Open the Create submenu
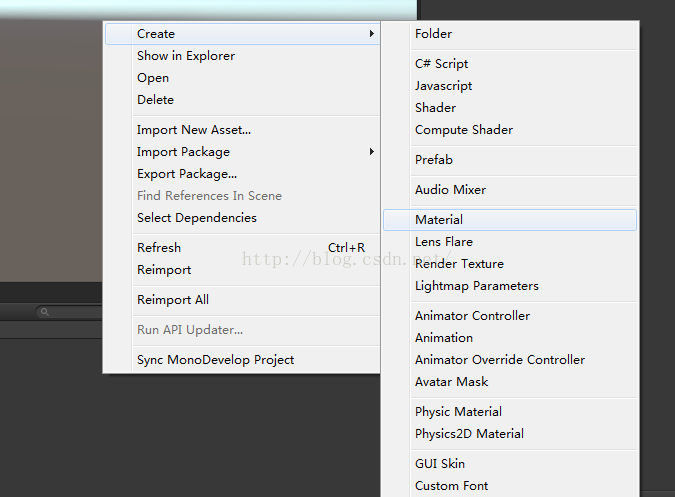 pyautogui.click(x=242, y=34)
